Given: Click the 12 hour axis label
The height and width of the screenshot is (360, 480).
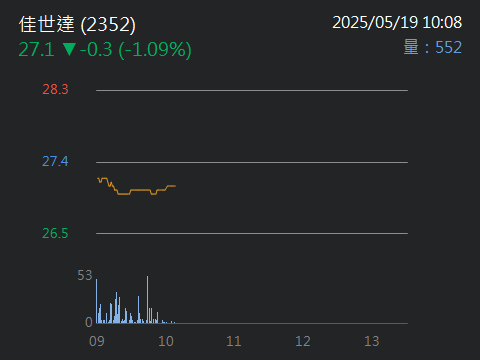Looking at the screenshot, I should tap(303, 341).
